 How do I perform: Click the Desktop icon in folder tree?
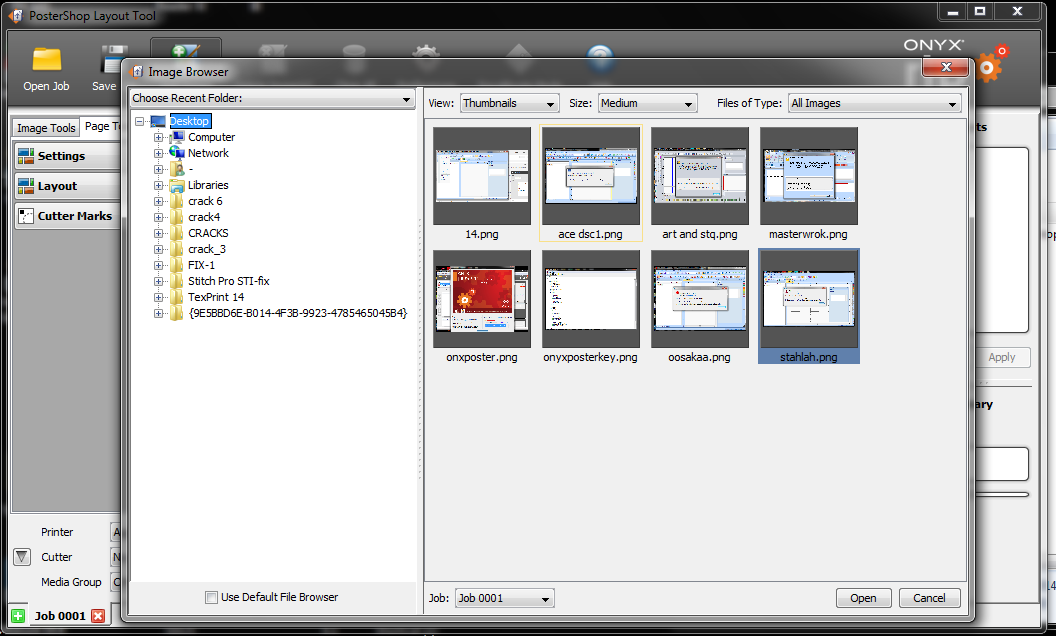pyautogui.click(x=158, y=121)
